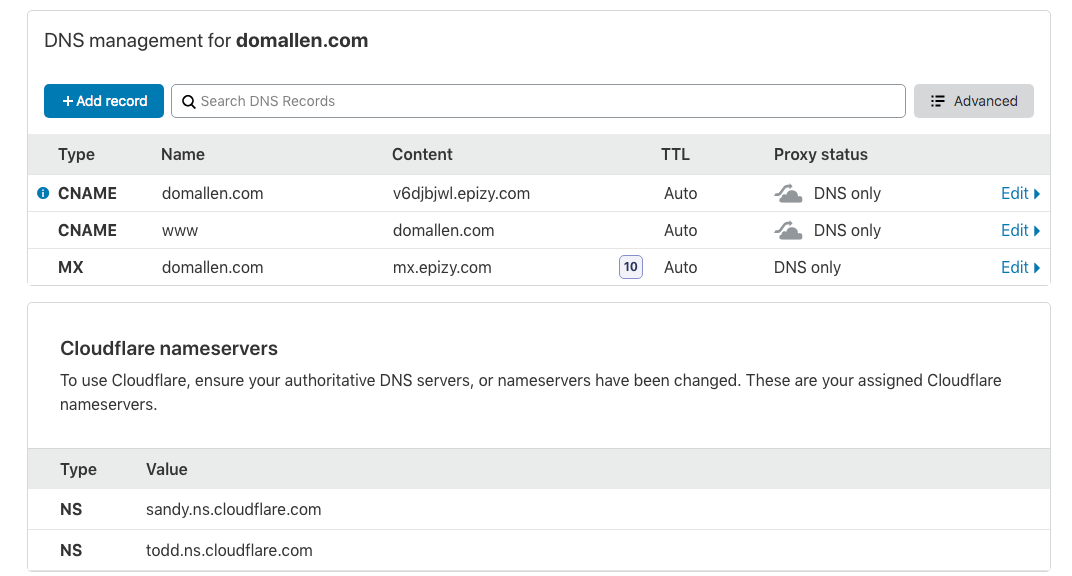The image size is (1072, 576).
Task: Click the TTL column header
Action: coord(675,154)
